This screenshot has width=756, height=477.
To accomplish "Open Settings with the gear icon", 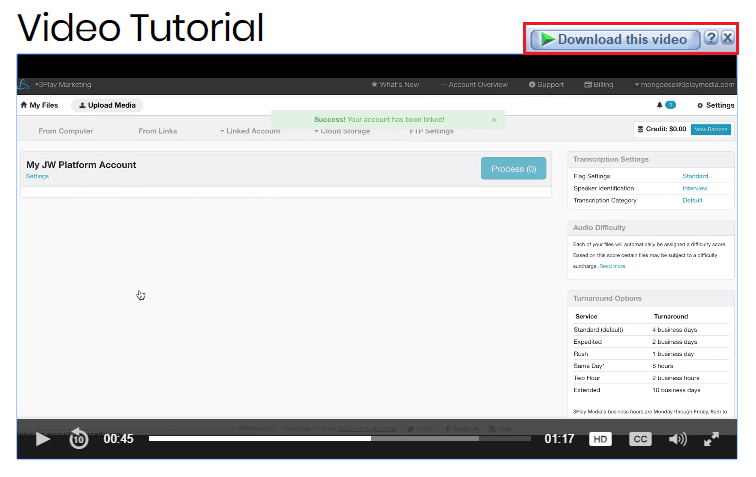I will 715,105.
